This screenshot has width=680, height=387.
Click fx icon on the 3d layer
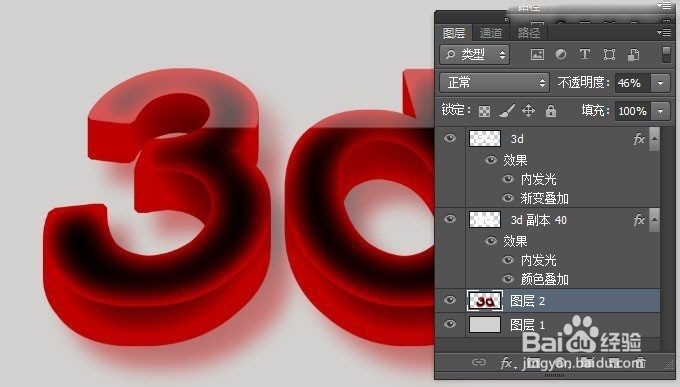[639, 139]
